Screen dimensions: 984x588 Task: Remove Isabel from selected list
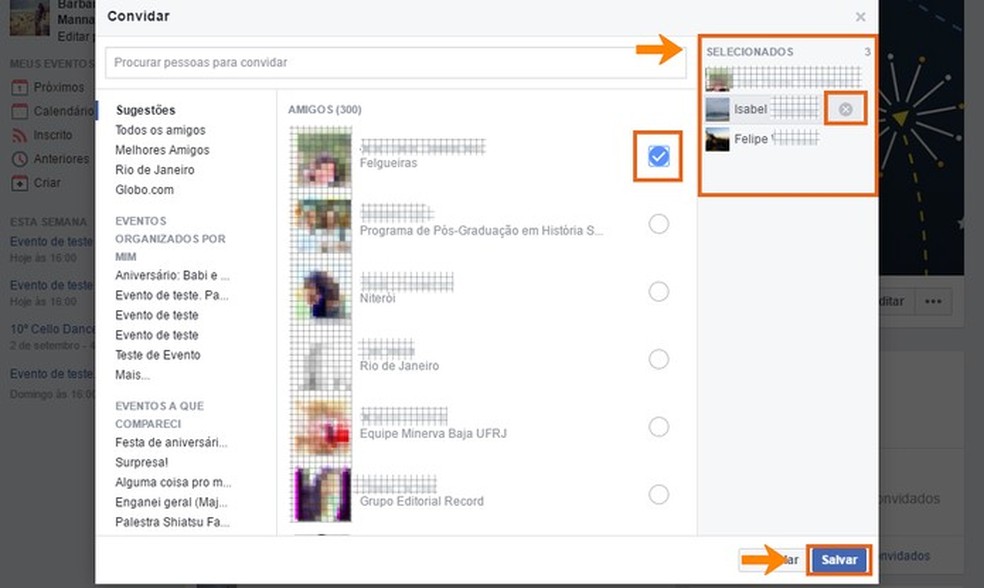click(845, 109)
